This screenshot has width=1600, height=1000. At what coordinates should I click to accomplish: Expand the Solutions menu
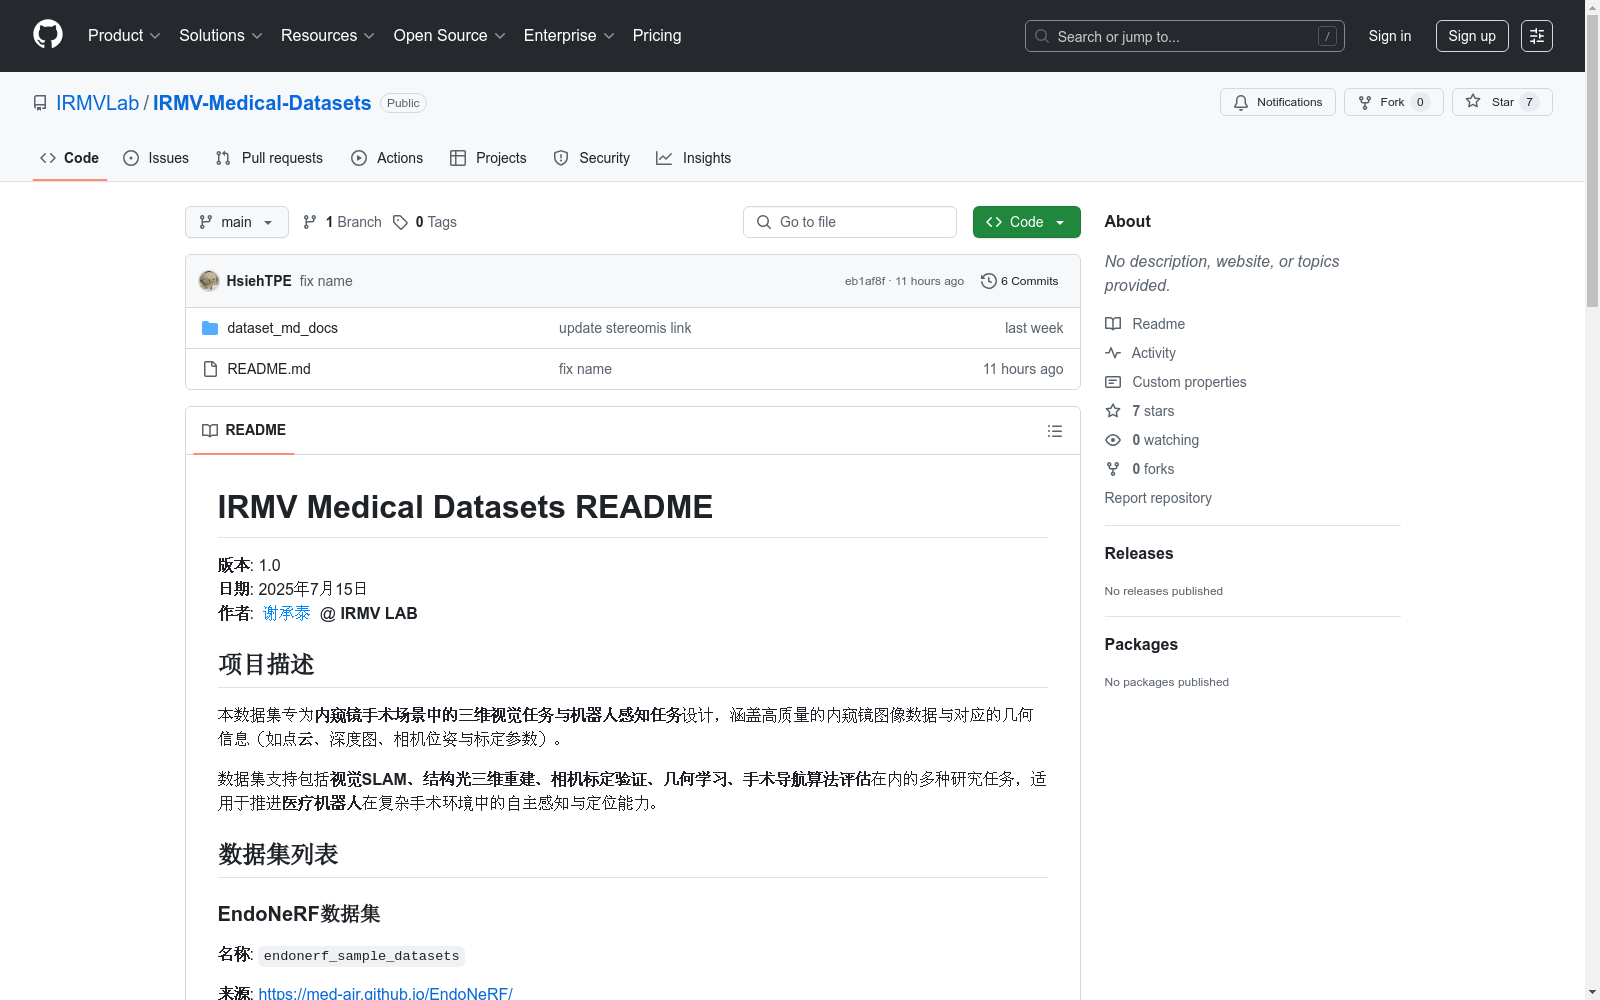(221, 35)
